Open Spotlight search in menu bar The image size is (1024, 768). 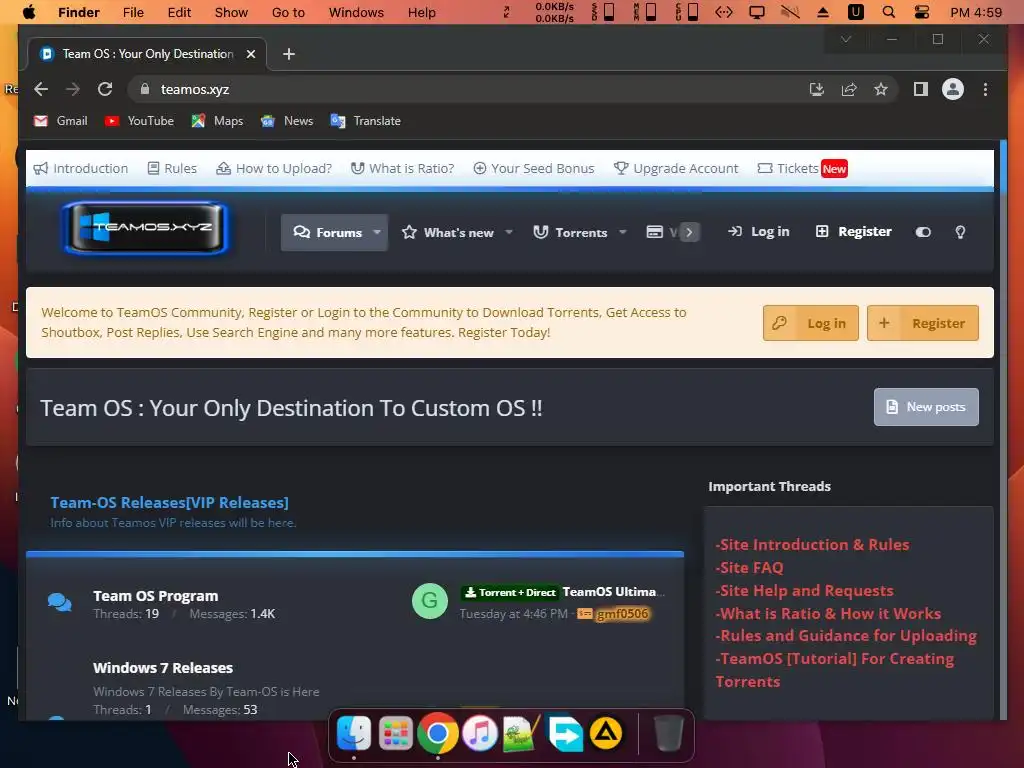888,12
